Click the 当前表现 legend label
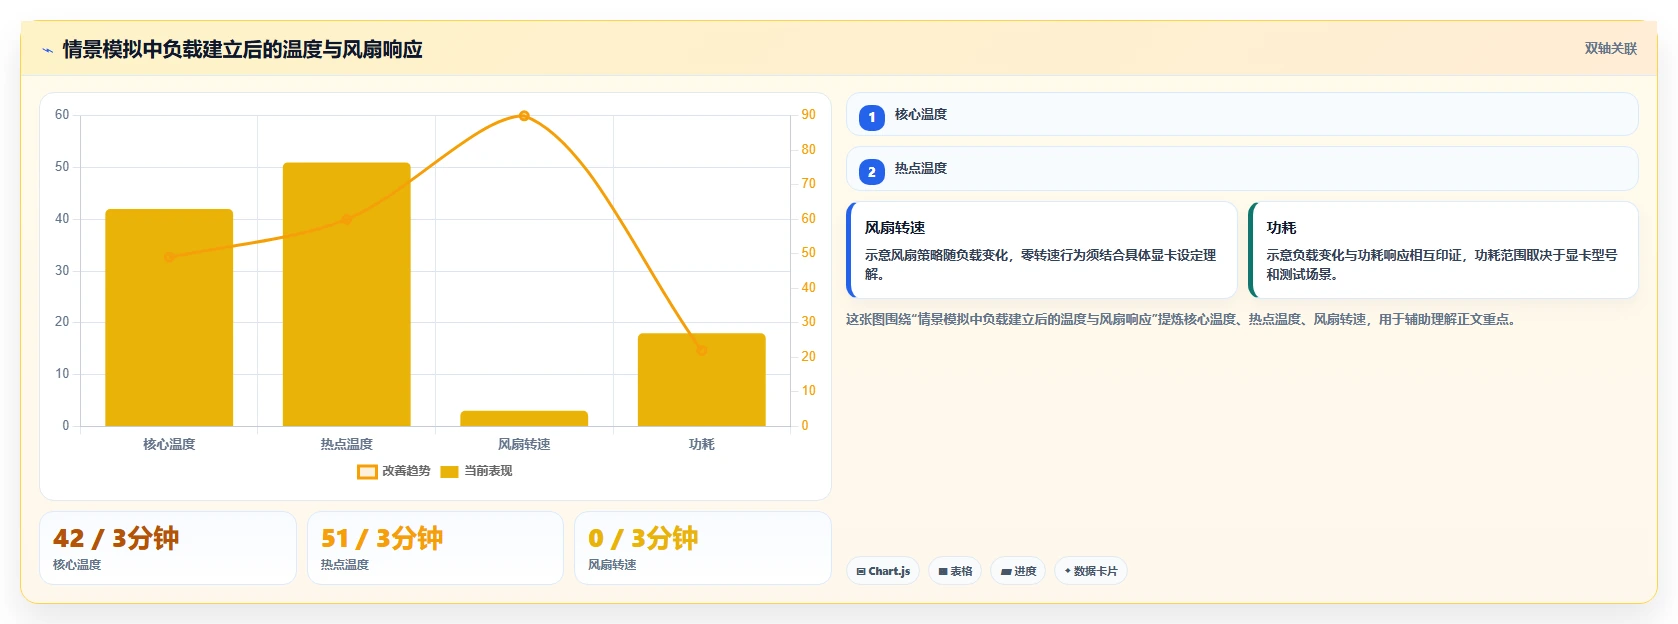1678x624 pixels. tap(488, 471)
